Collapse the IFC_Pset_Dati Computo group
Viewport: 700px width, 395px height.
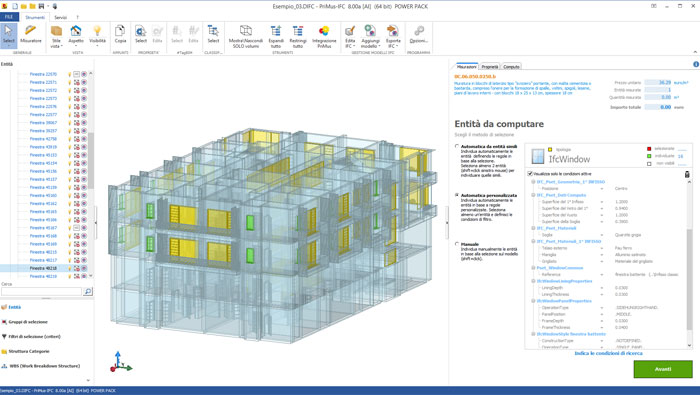click(x=533, y=195)
